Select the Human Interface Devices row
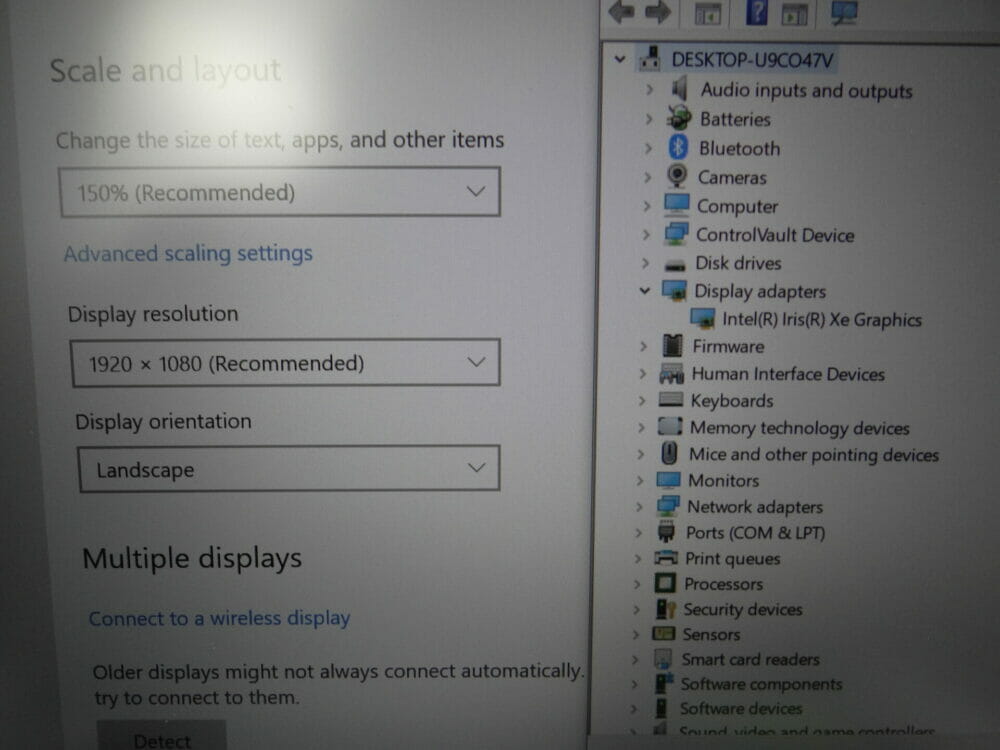 tap(788, 374)
